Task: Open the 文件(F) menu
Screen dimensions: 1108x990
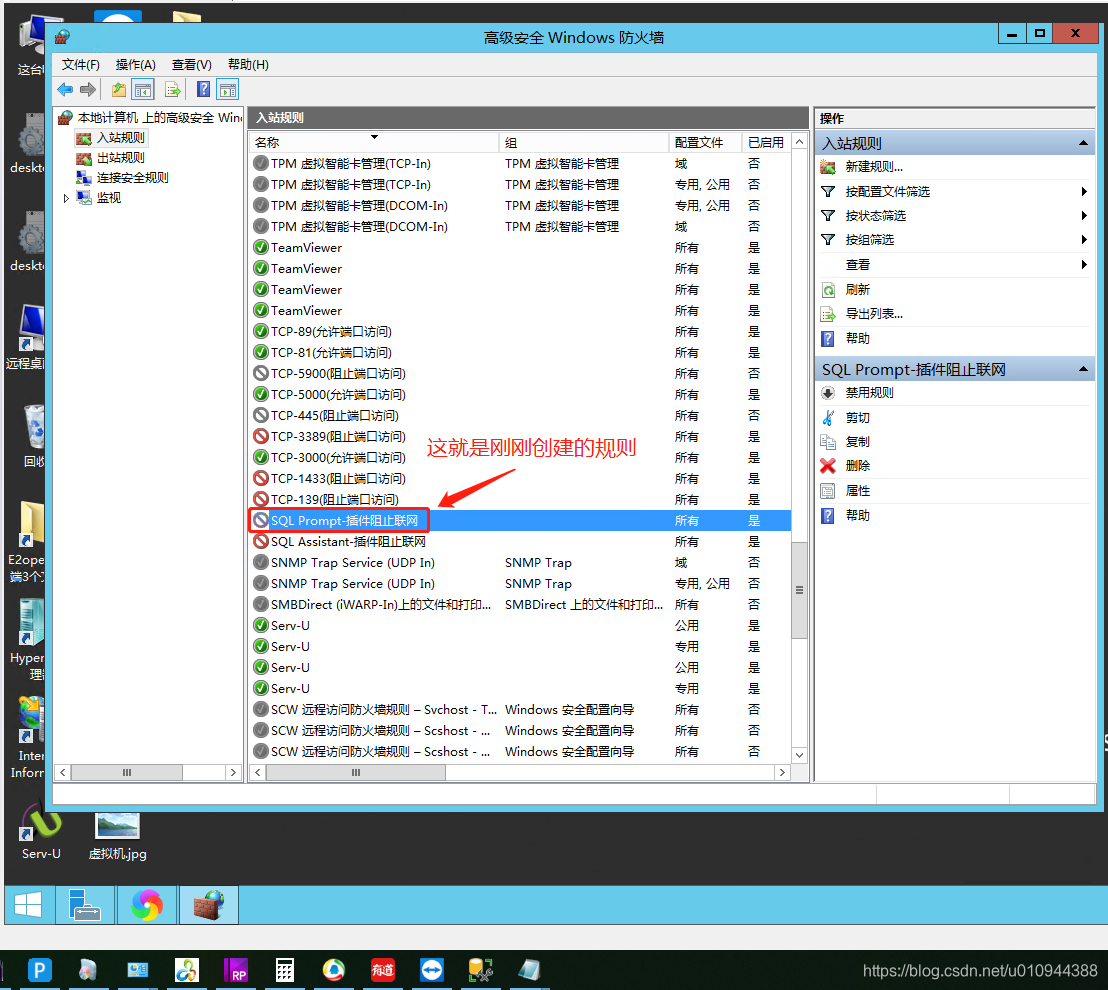Action: click(x=81, y=65)
